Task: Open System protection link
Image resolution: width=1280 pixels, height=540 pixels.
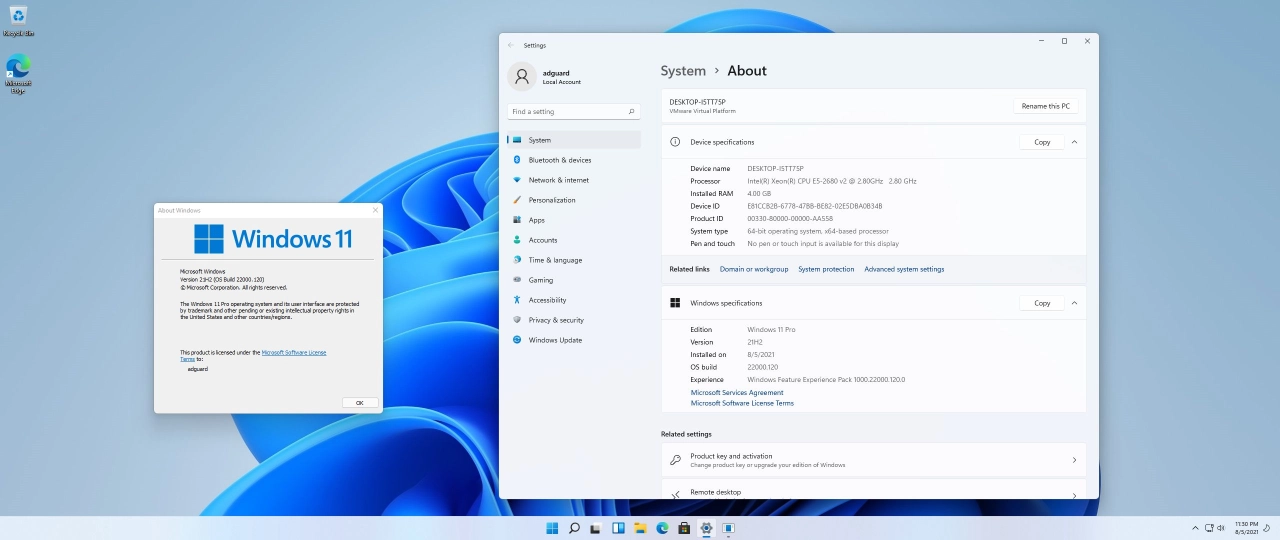Action: pyautogui.click(x=826, y=269)
